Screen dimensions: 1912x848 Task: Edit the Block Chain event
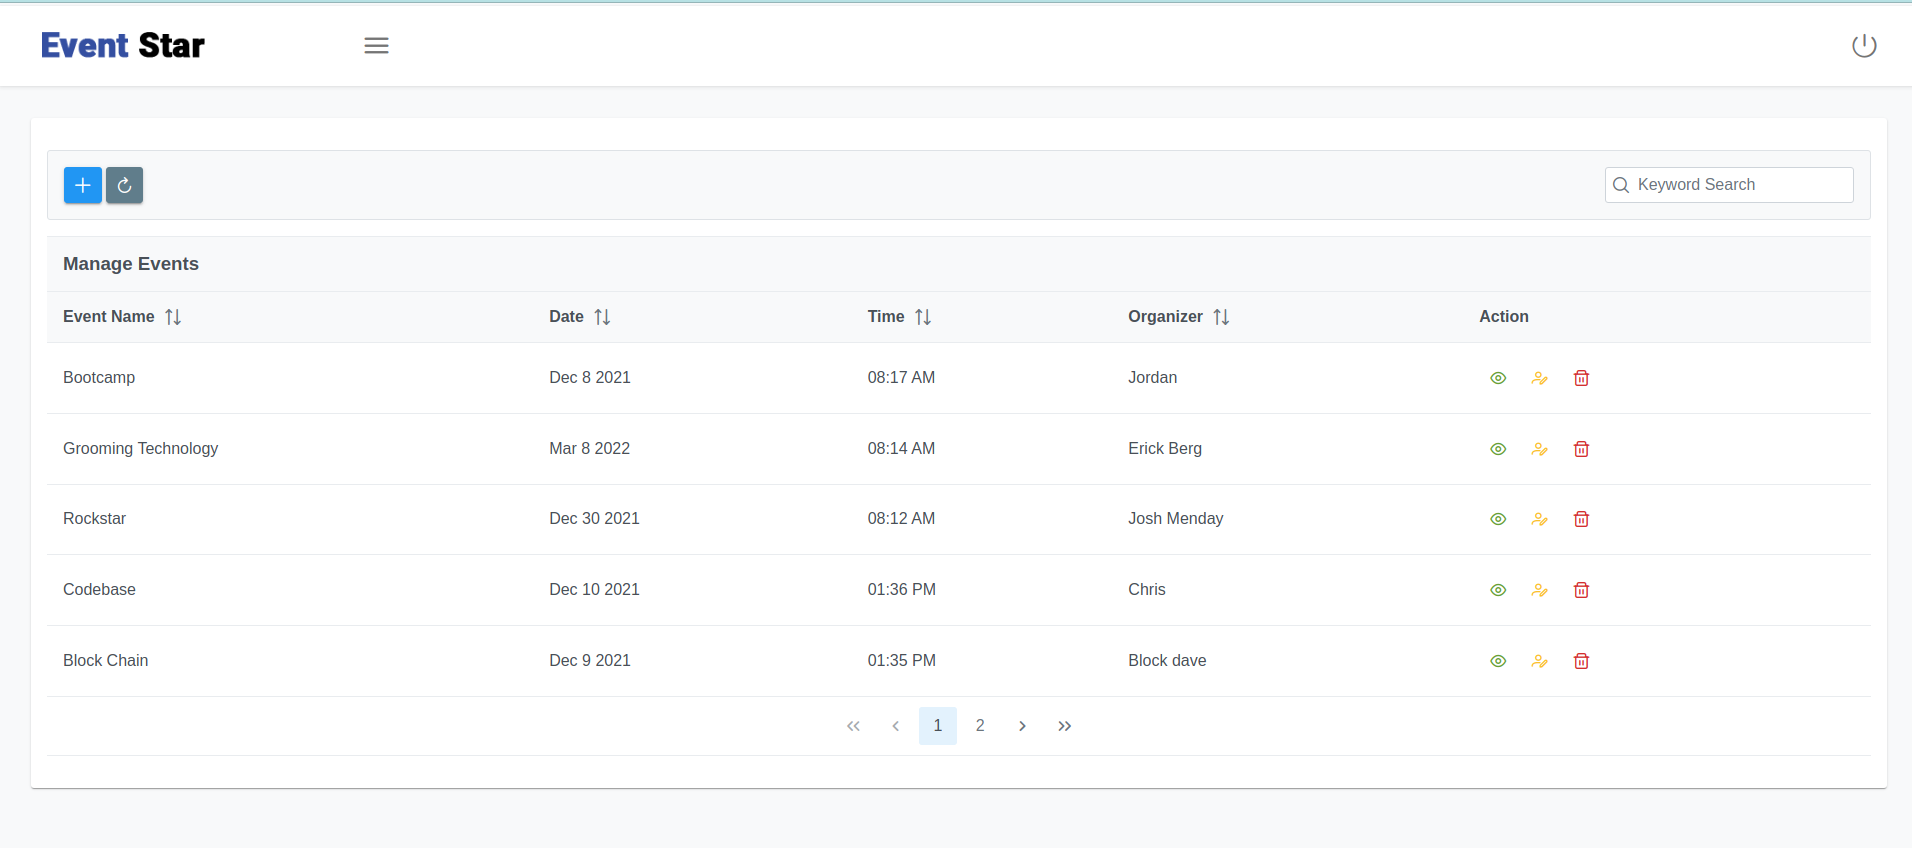[x=1540, y=661]
